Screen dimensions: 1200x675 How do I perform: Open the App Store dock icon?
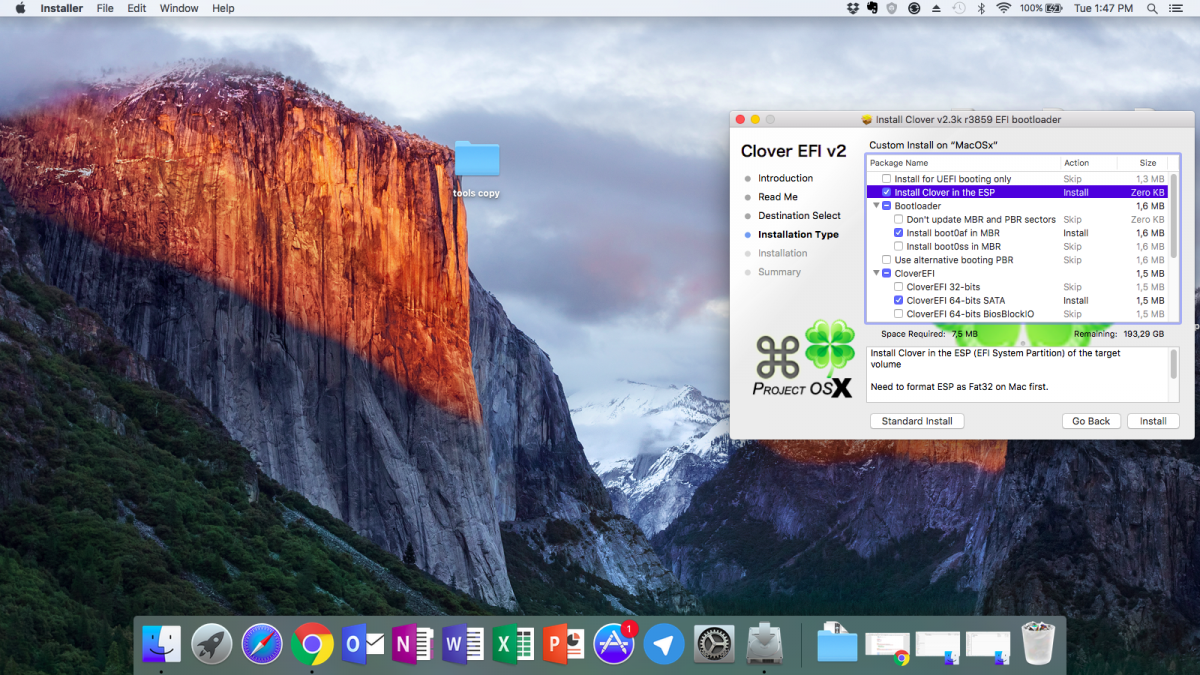pos(614,645)
